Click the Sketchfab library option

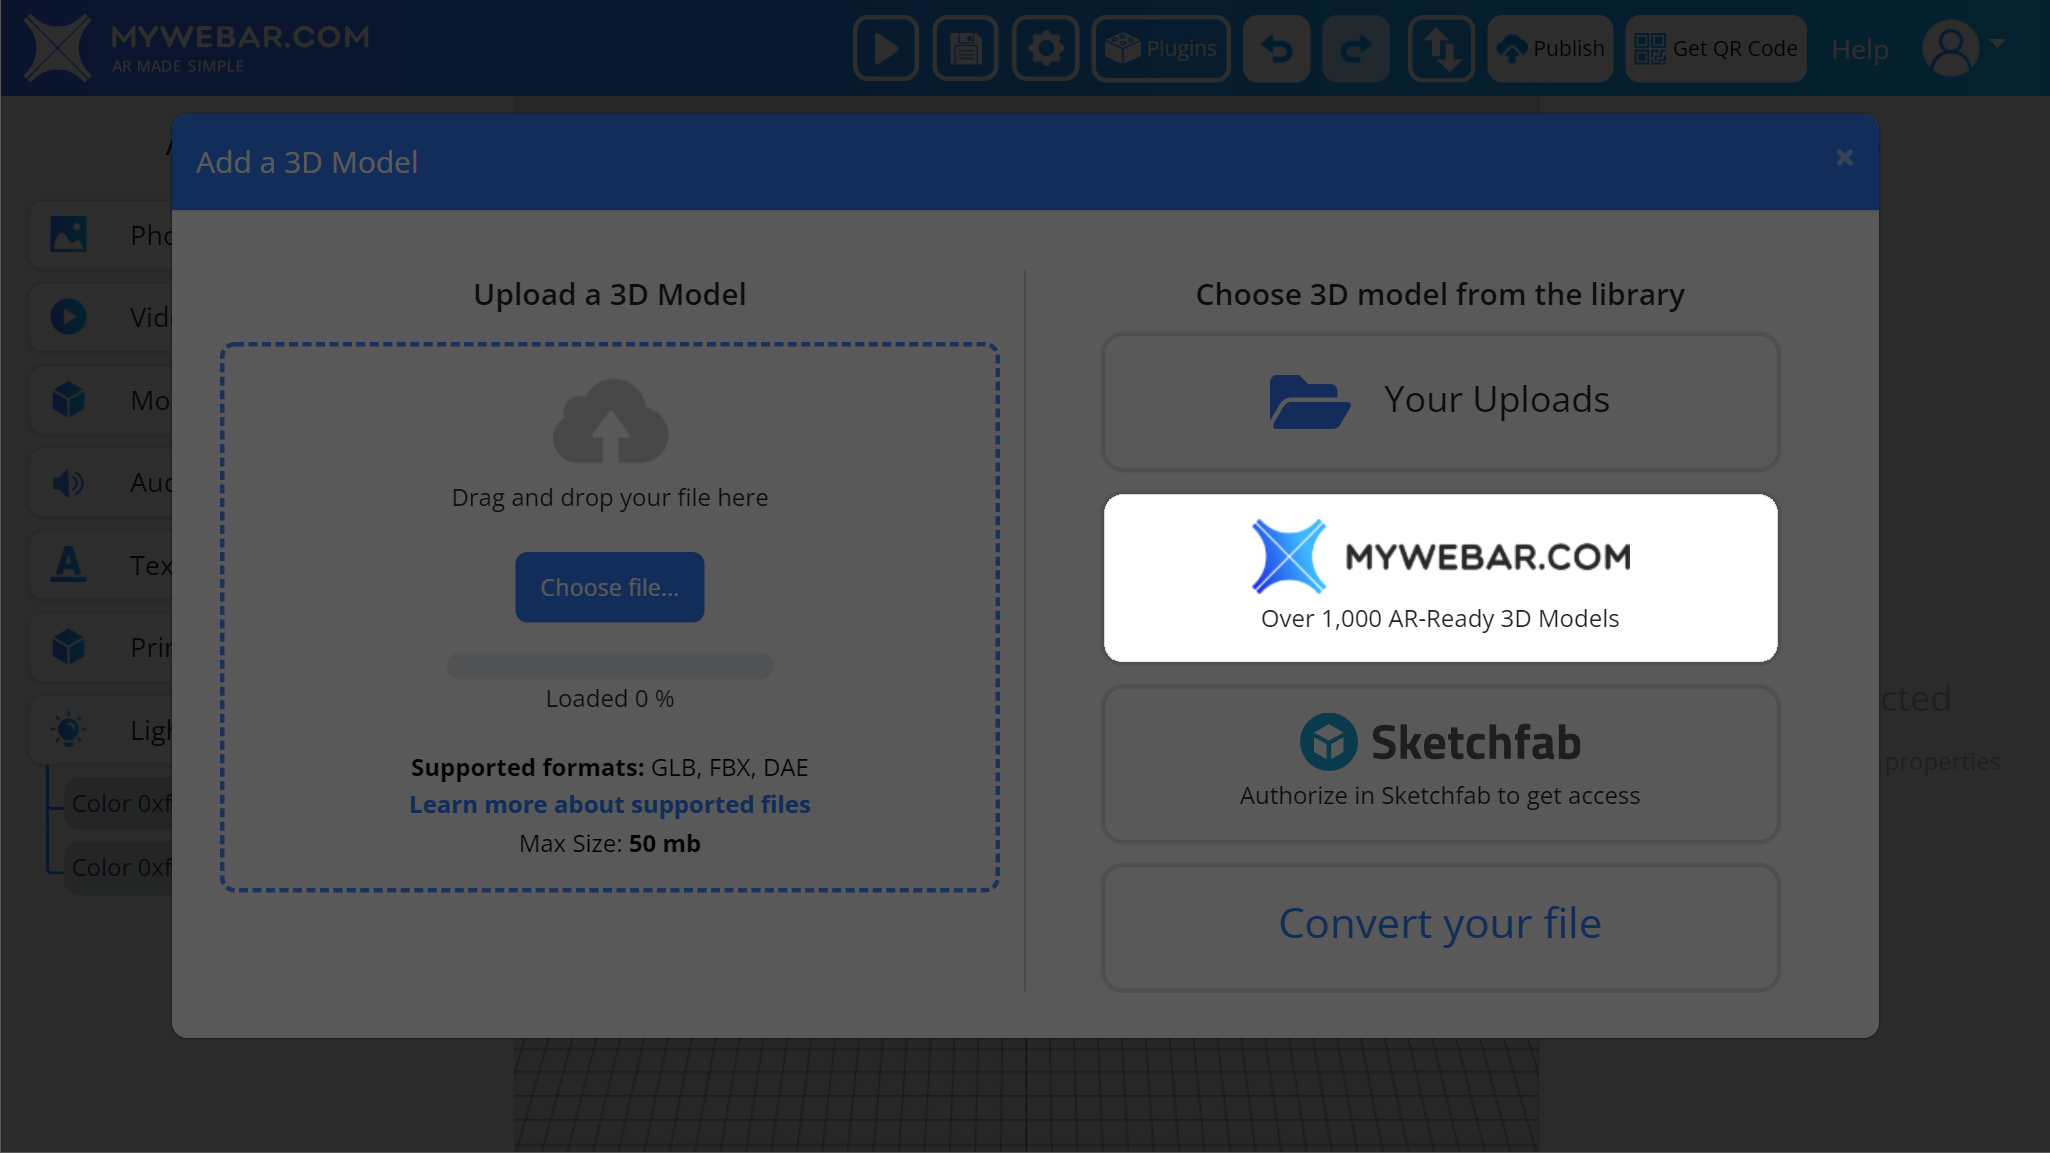coord(1440,764)
